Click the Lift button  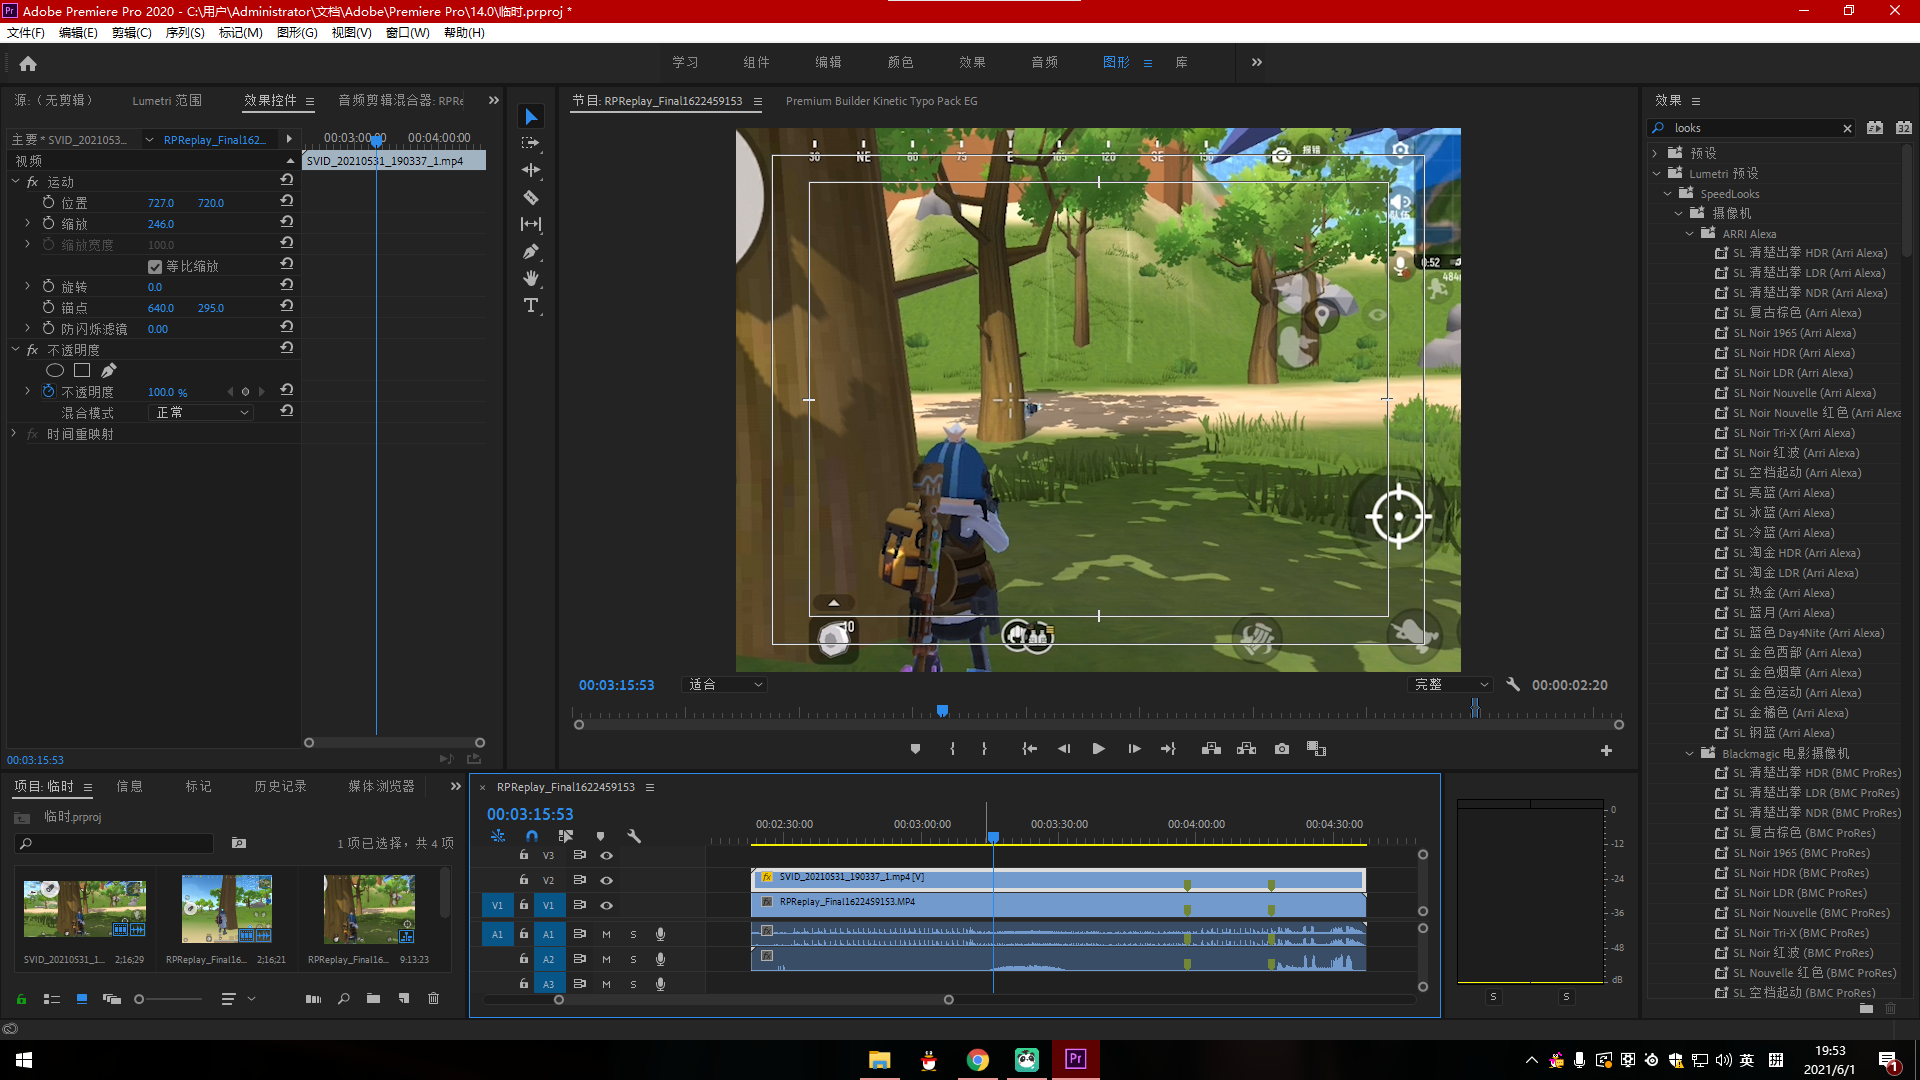pyautogui.click(x=1211, y=749)
